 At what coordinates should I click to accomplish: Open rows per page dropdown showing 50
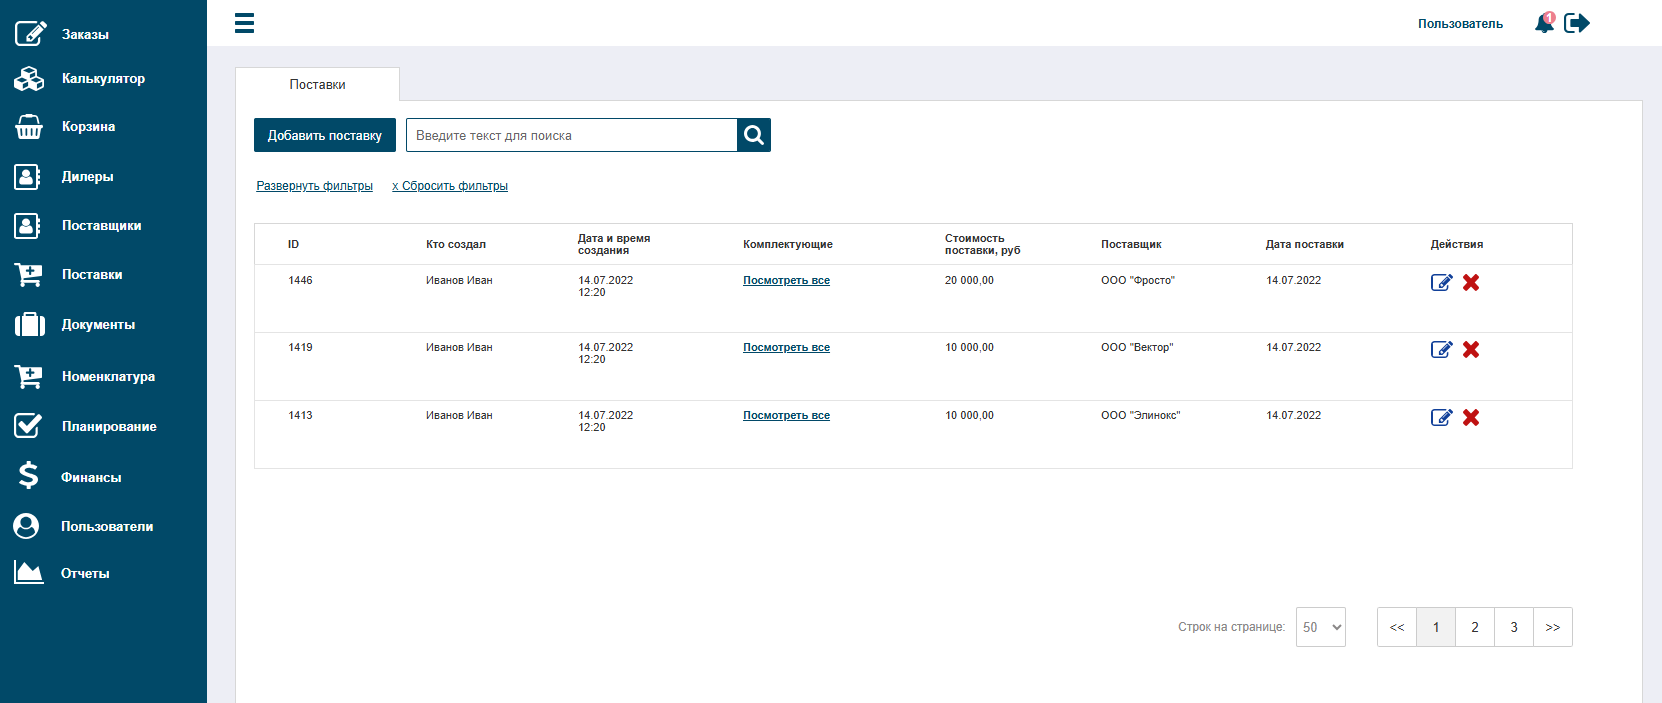click(1321, 627)
